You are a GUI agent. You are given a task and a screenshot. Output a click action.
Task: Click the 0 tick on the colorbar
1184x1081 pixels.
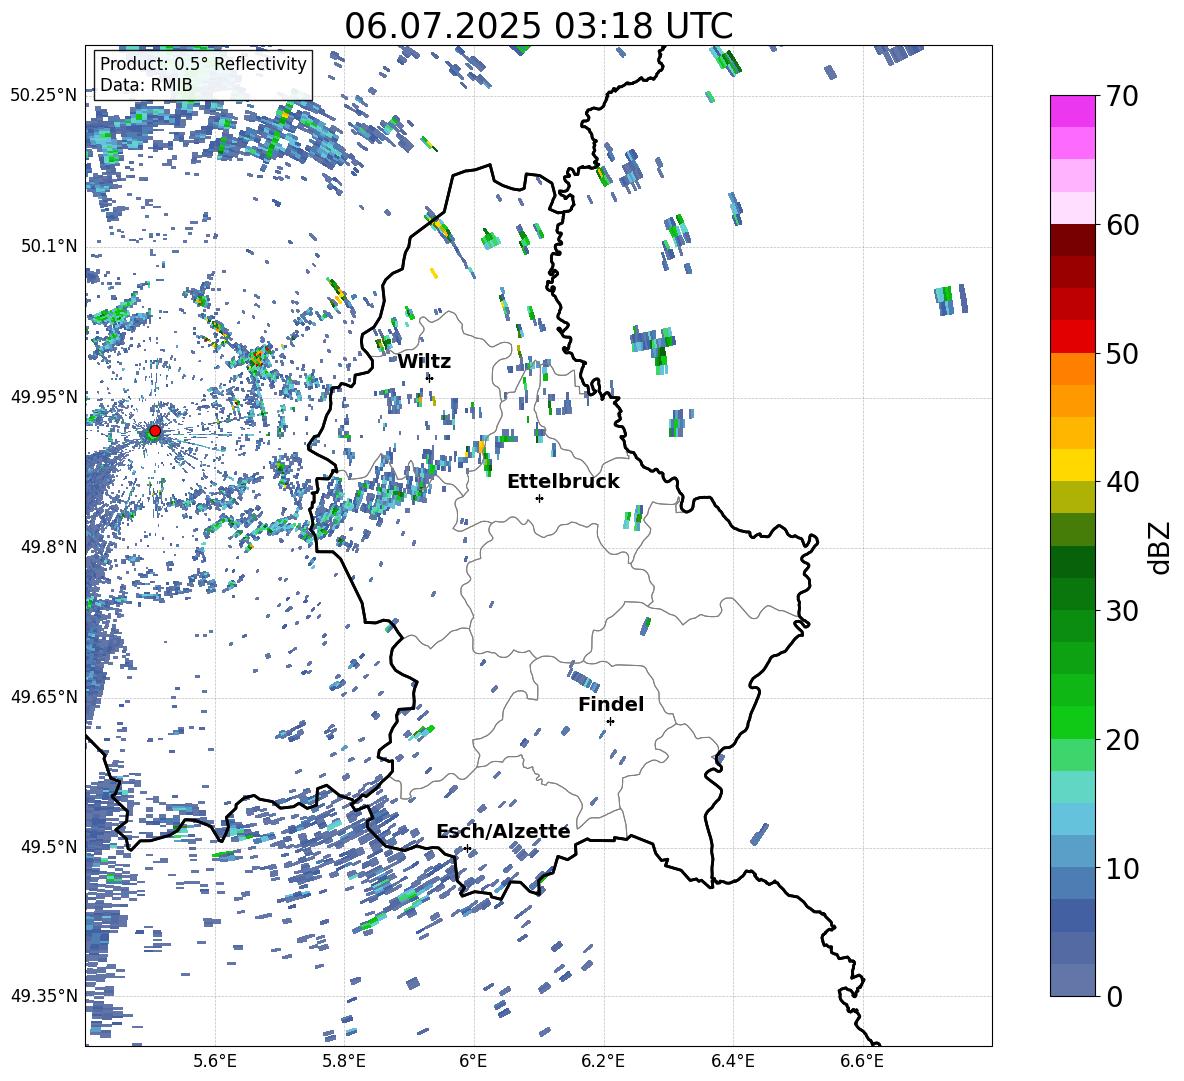point(1114,996)
